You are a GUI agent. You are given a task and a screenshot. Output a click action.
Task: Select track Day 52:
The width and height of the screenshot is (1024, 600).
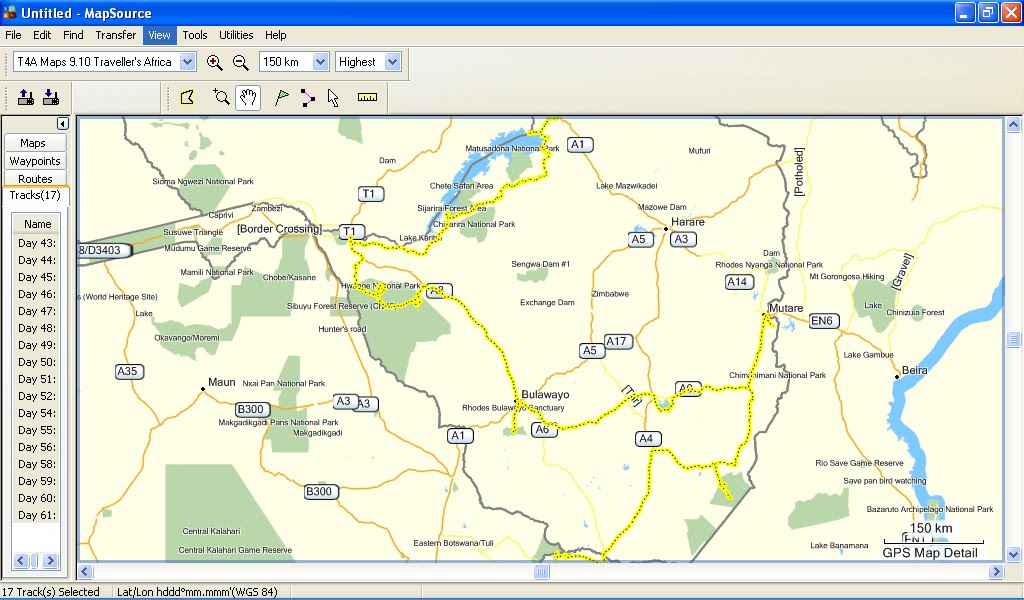[37, 396]
